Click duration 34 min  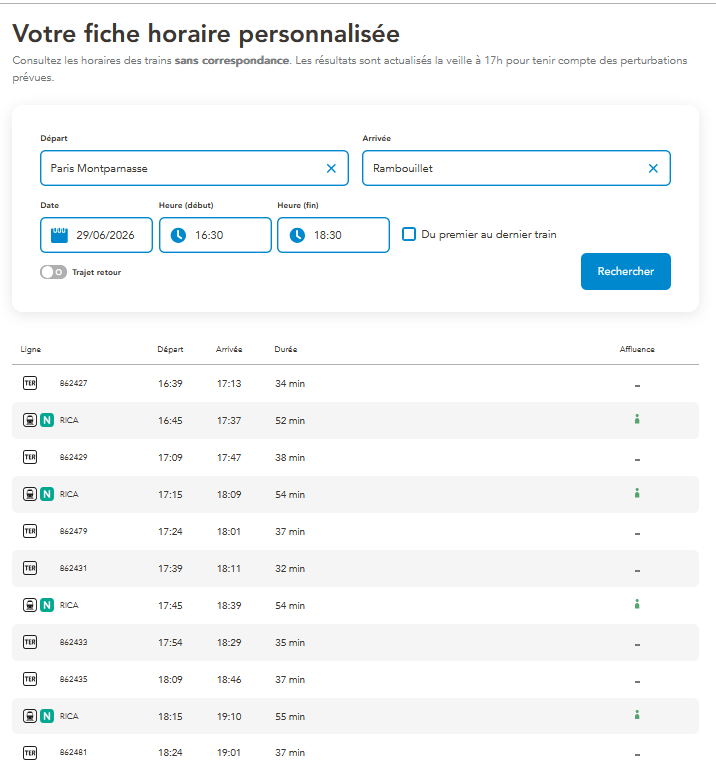(x=290, y=384)
